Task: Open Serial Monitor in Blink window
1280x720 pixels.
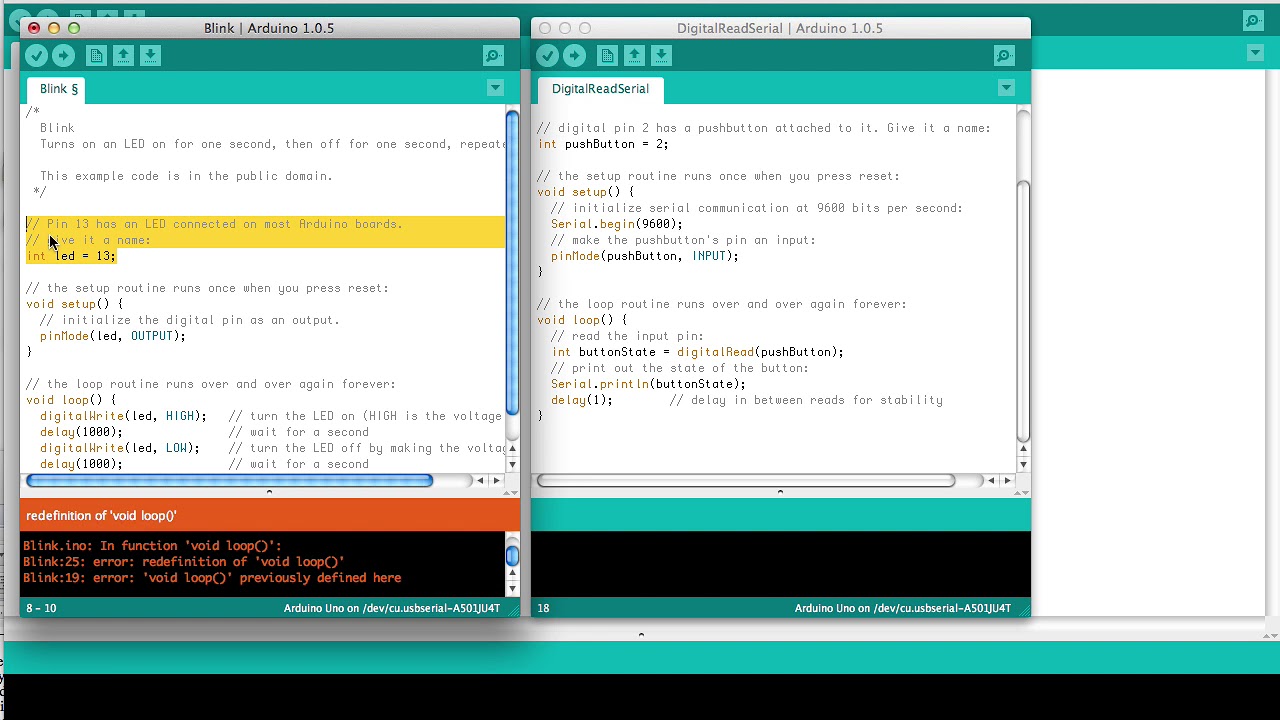Action: (x=493, y=56)
